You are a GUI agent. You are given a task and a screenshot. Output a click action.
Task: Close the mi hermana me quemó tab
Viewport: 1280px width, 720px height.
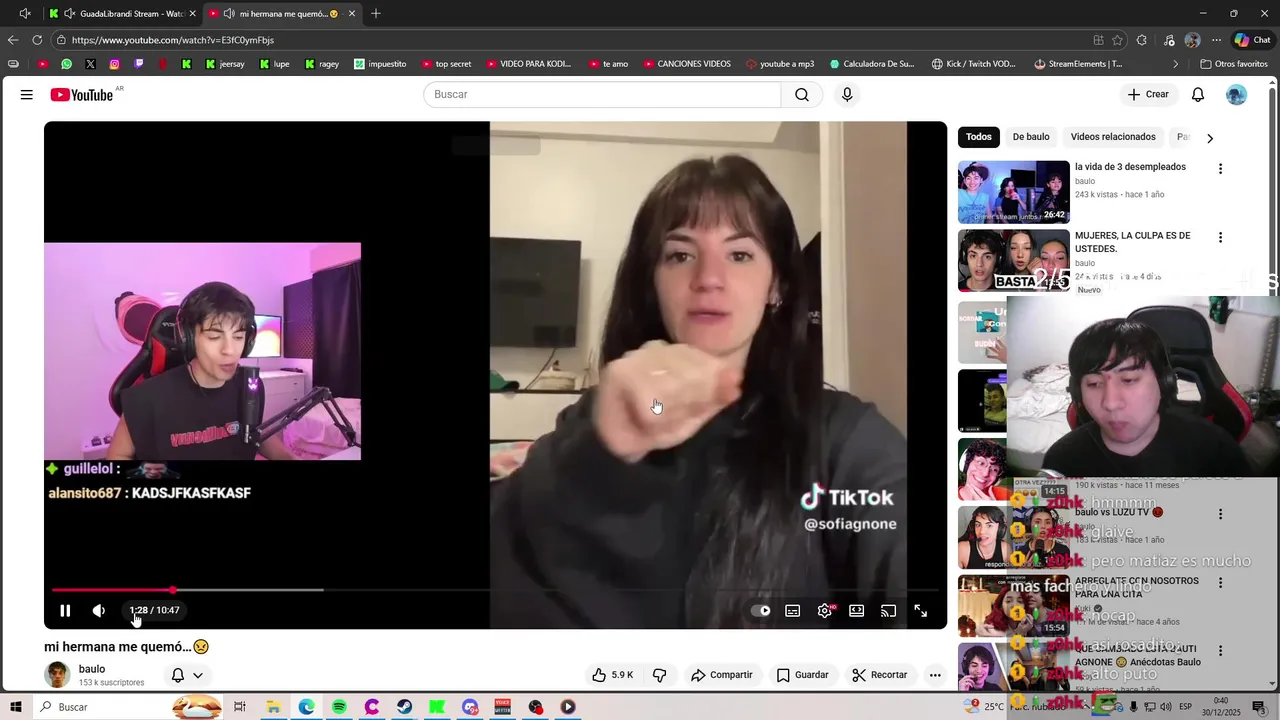click(351, 14)
